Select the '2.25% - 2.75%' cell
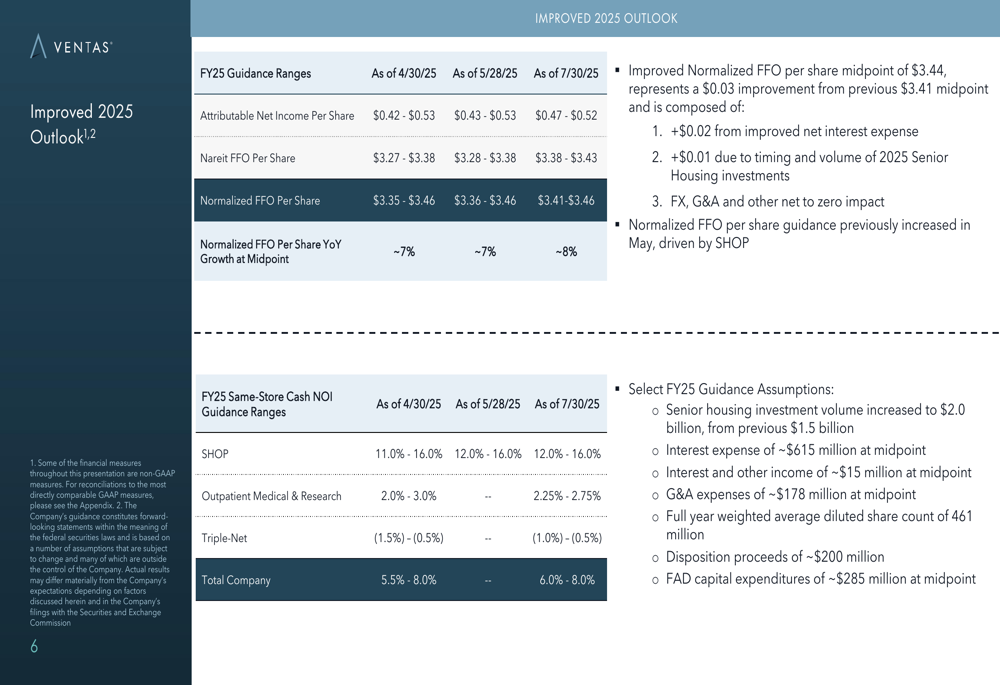The image size is (1000, 685). tap(567, 496)
